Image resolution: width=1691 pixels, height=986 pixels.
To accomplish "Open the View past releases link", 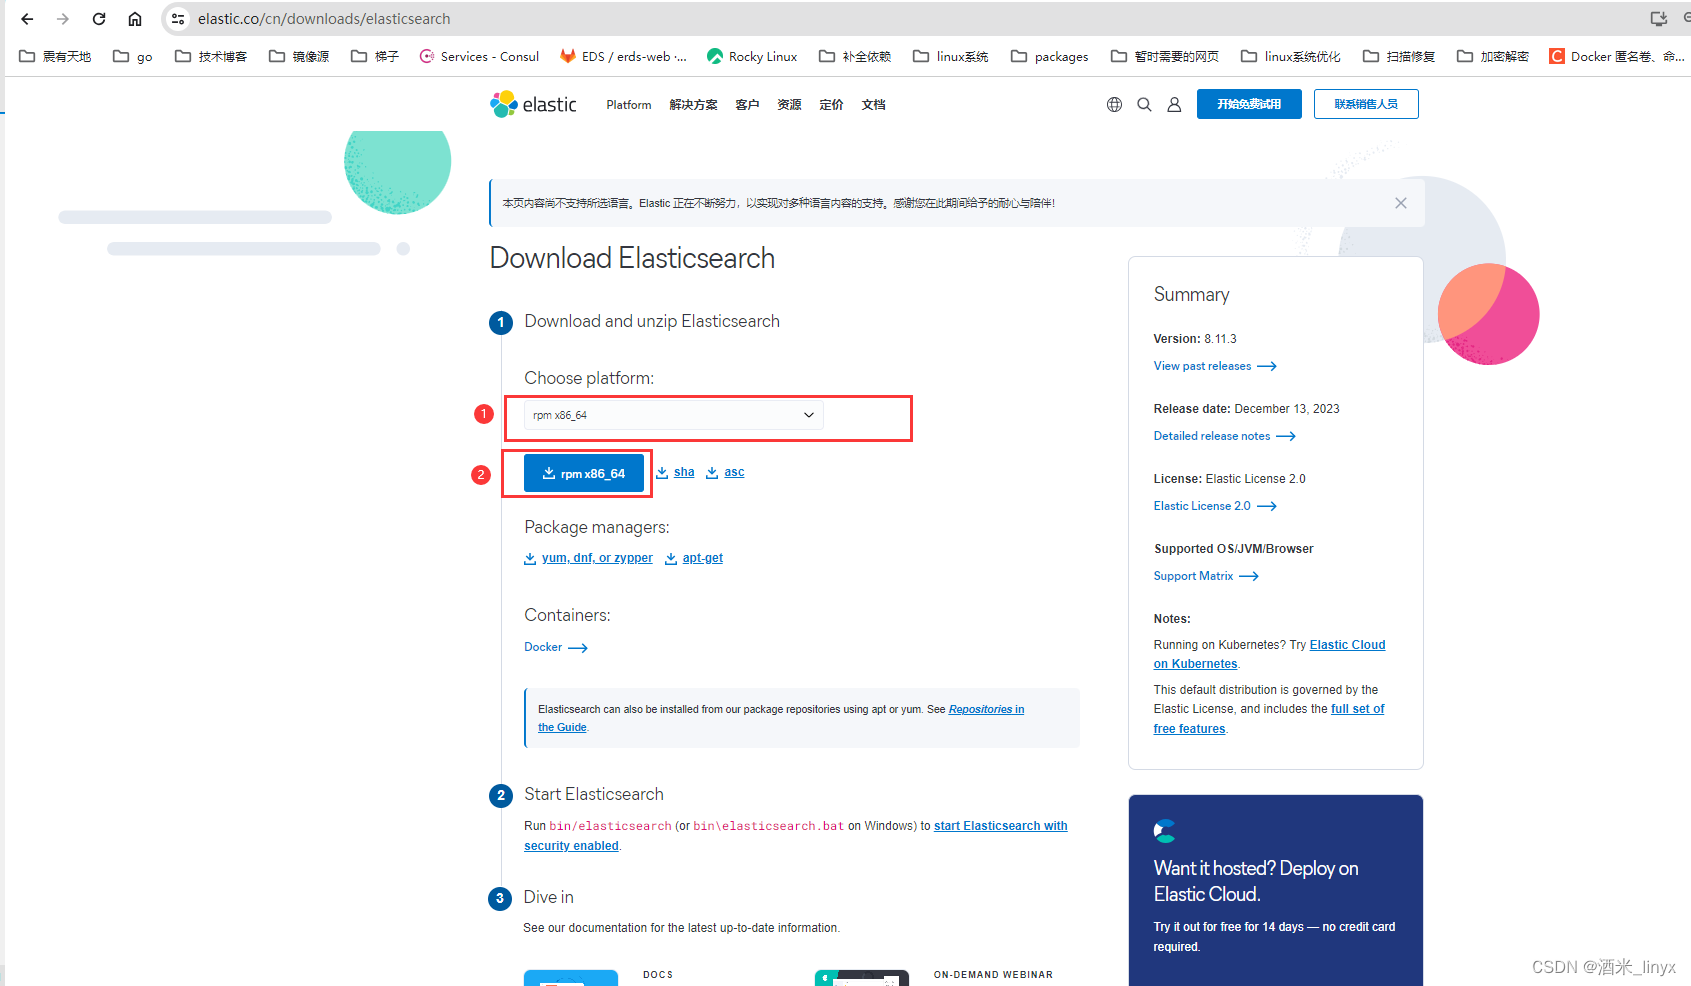I will 1204,366.
